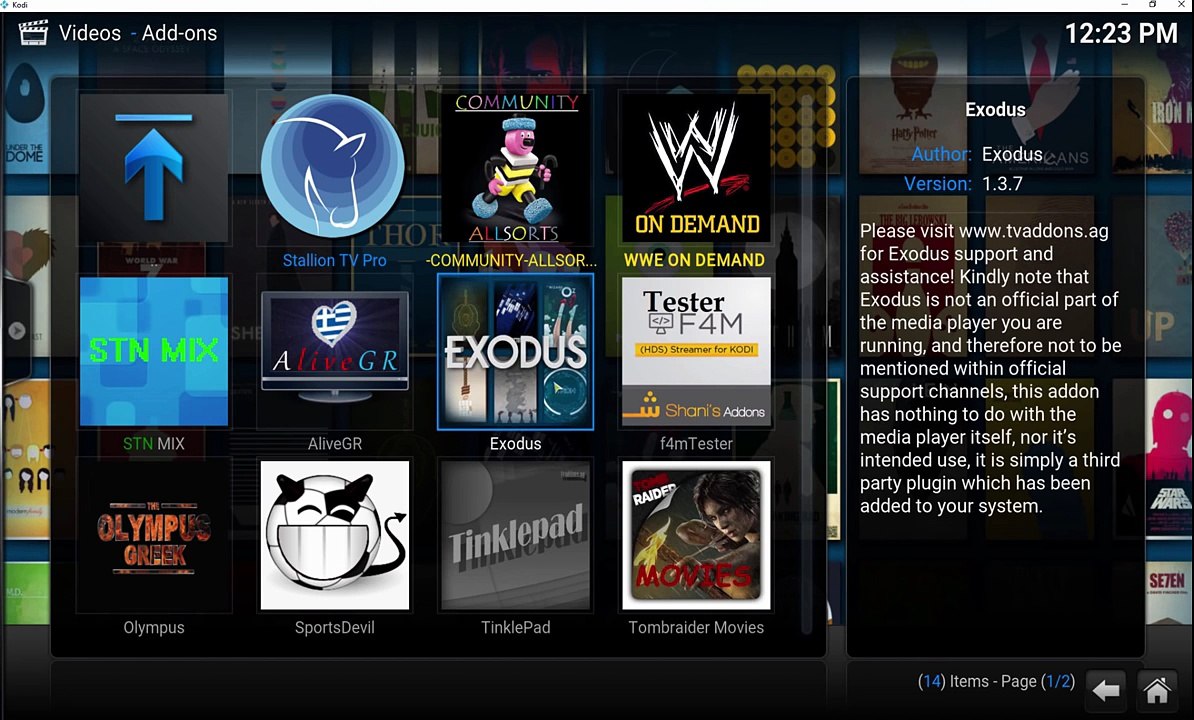Click the 'f4mTester' caption text

point(696,444)
